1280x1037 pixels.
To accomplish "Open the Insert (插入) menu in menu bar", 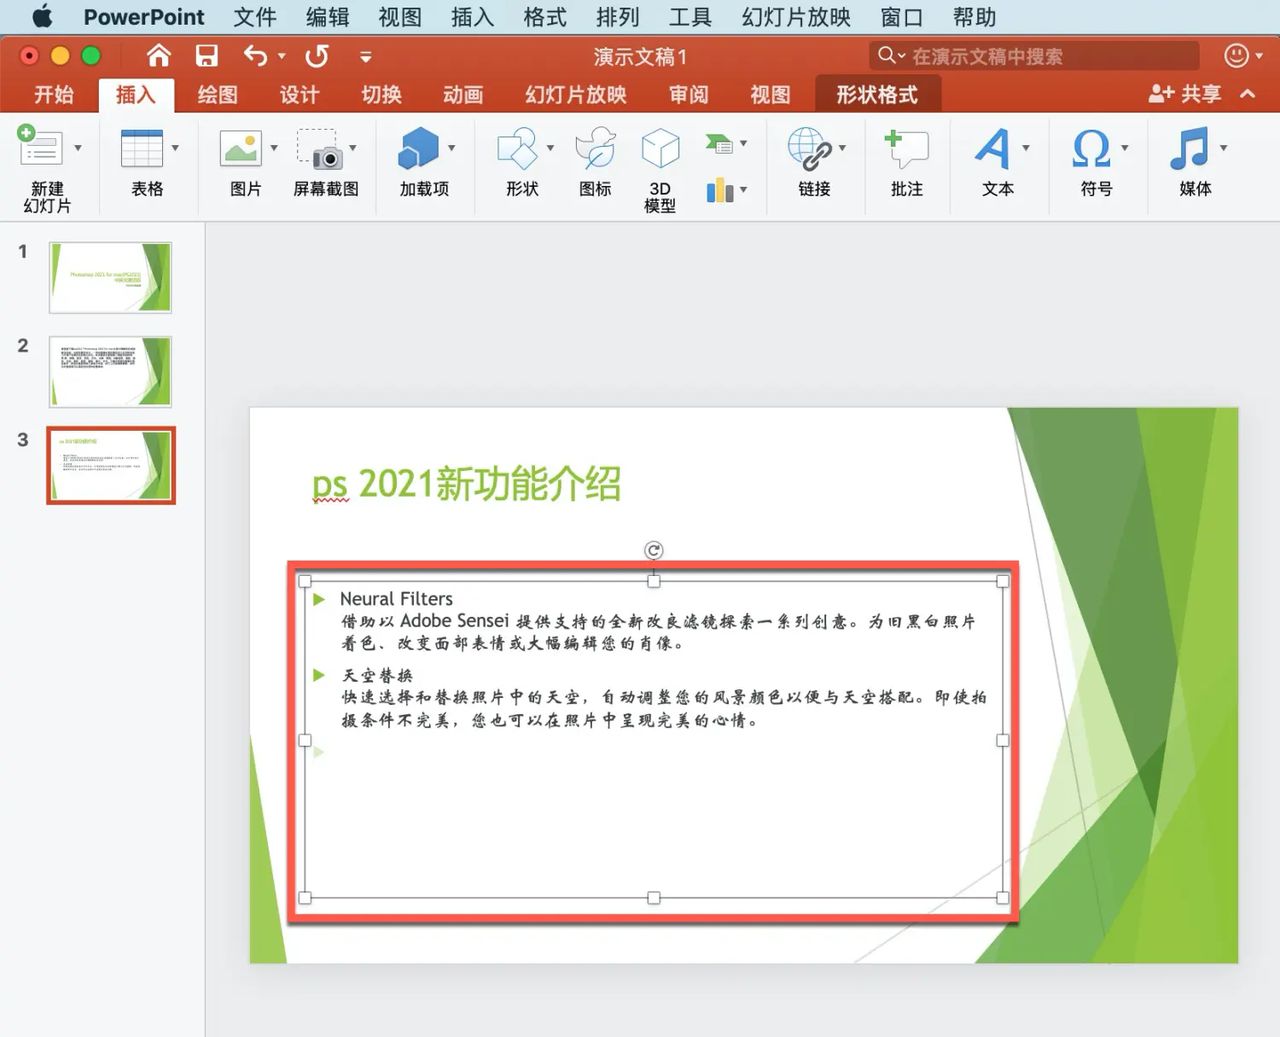I will tap(472, 17).
